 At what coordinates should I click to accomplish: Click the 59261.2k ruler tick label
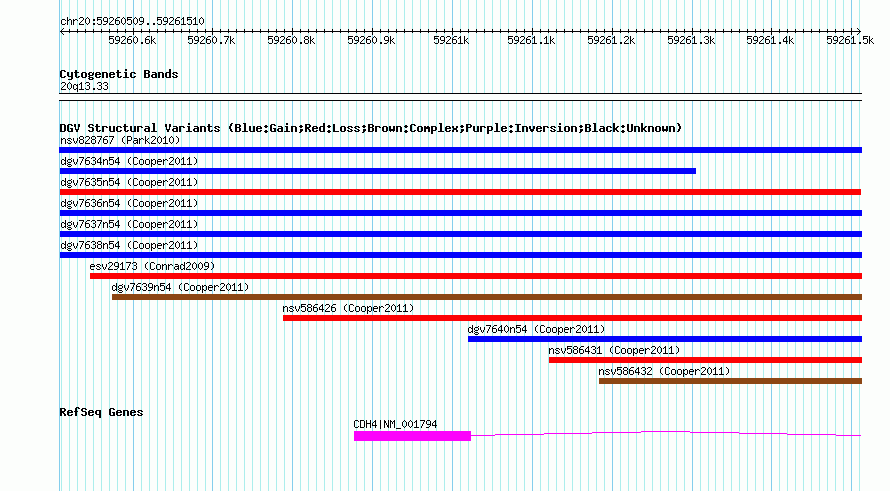611,41
